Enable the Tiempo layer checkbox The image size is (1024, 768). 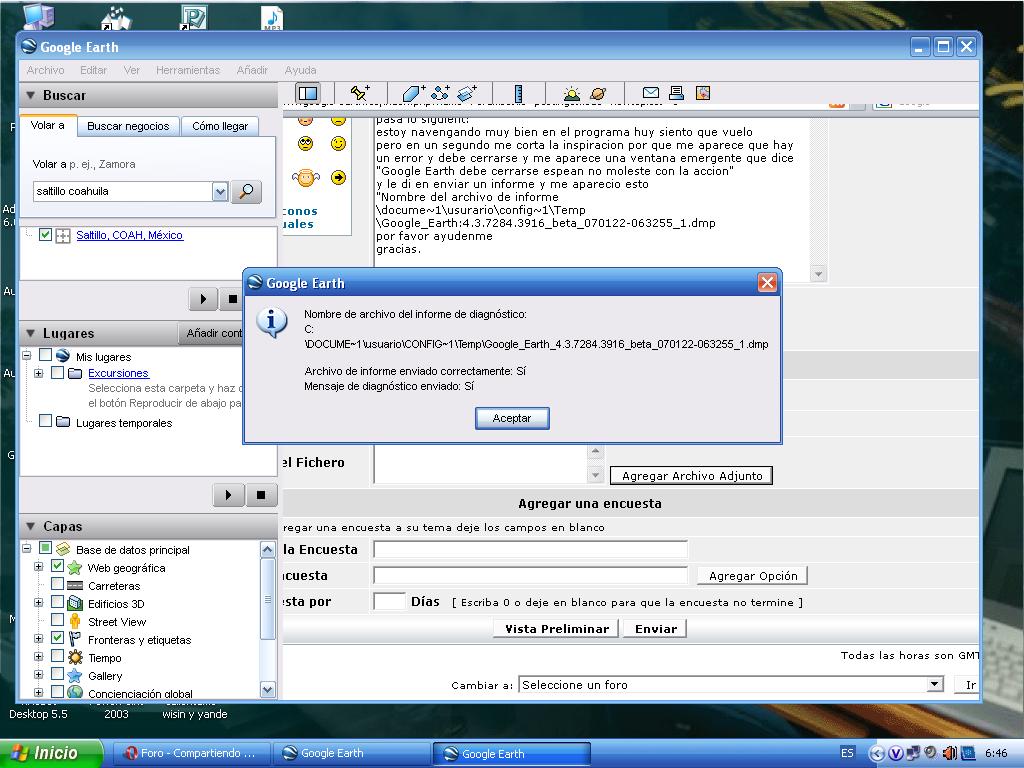tap(57, 655)
